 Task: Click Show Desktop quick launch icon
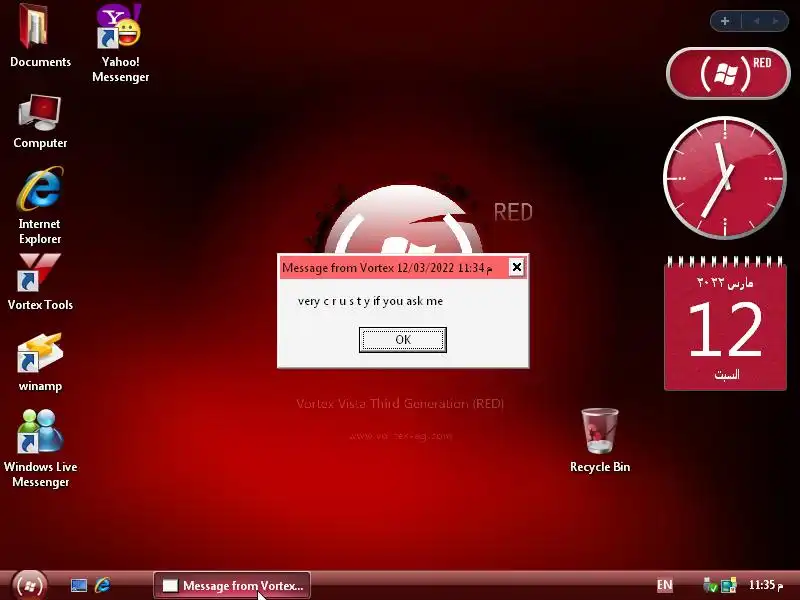79,585
